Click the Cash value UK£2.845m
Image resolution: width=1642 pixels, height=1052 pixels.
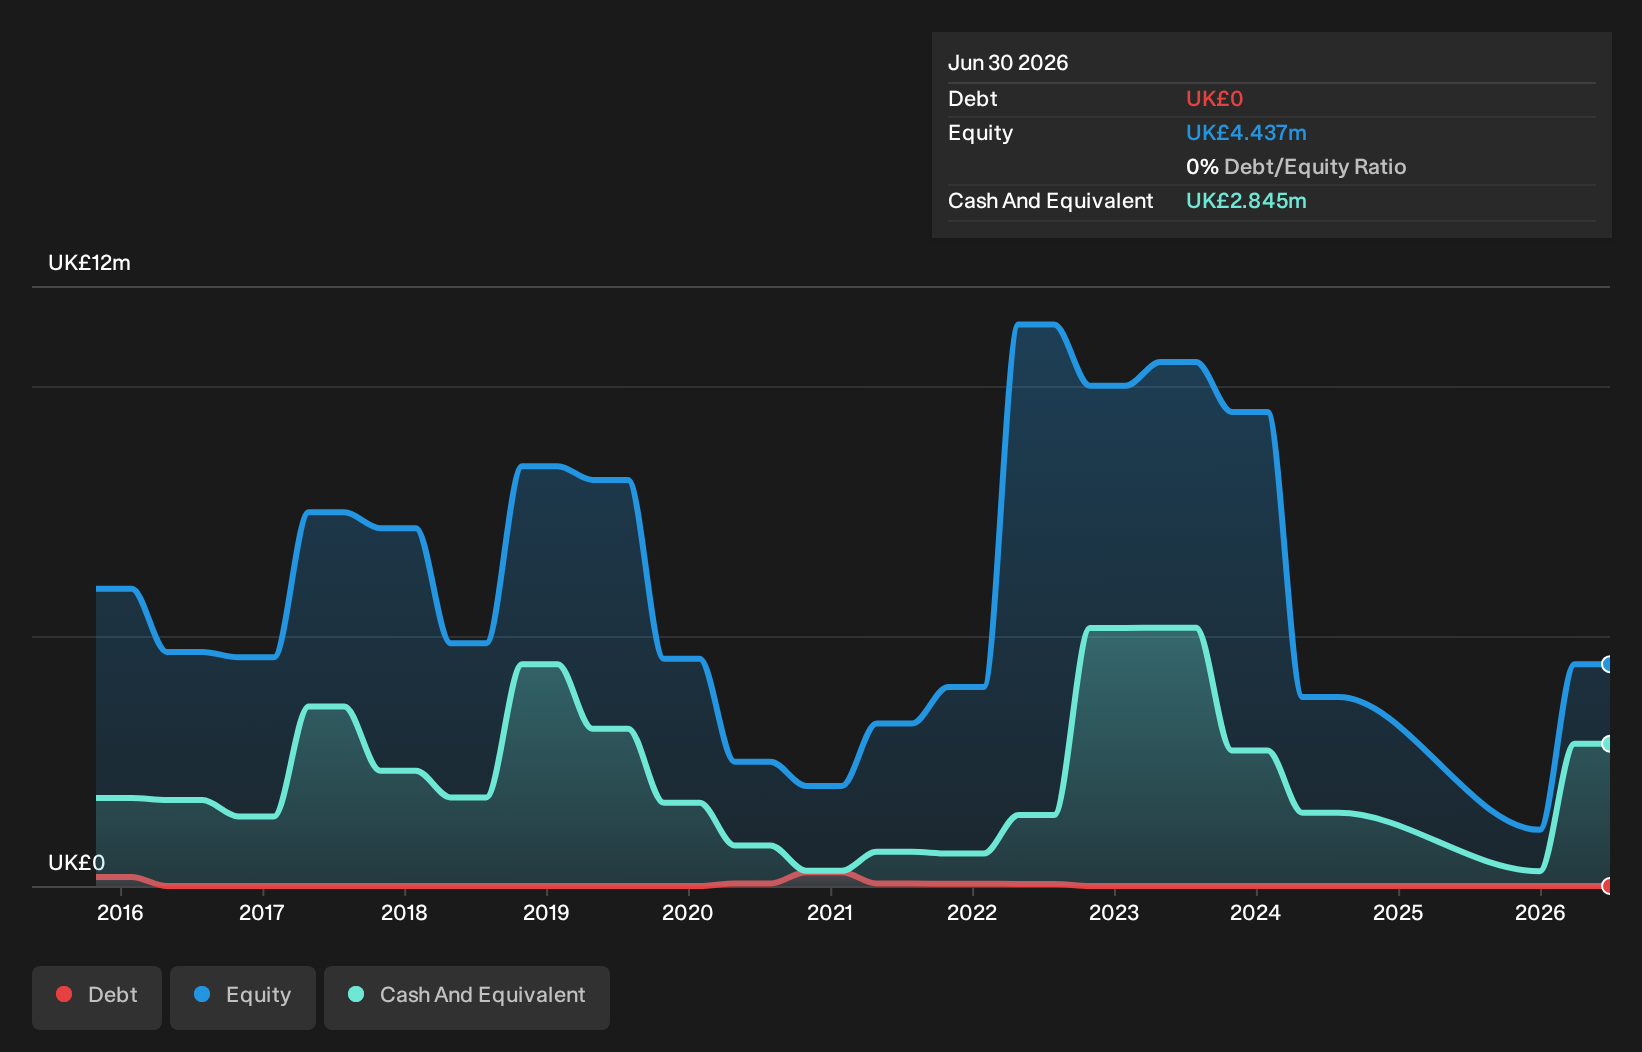[x=1246, y=201]
